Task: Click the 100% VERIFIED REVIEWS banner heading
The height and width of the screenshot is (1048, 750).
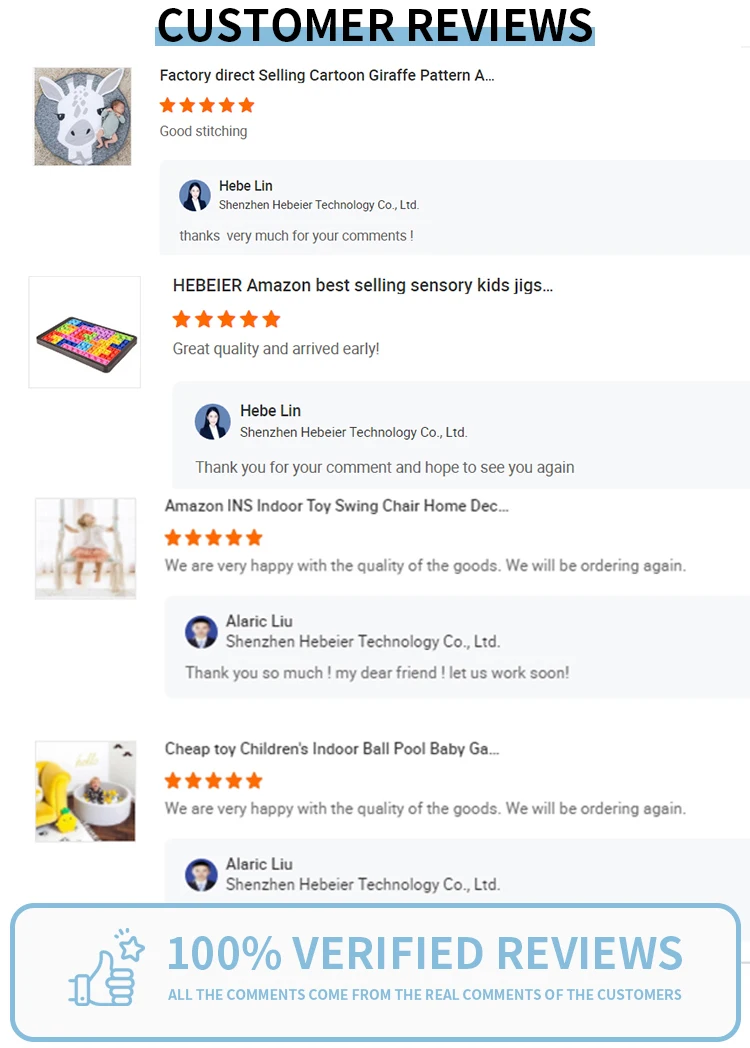Action: pos(424,953)
